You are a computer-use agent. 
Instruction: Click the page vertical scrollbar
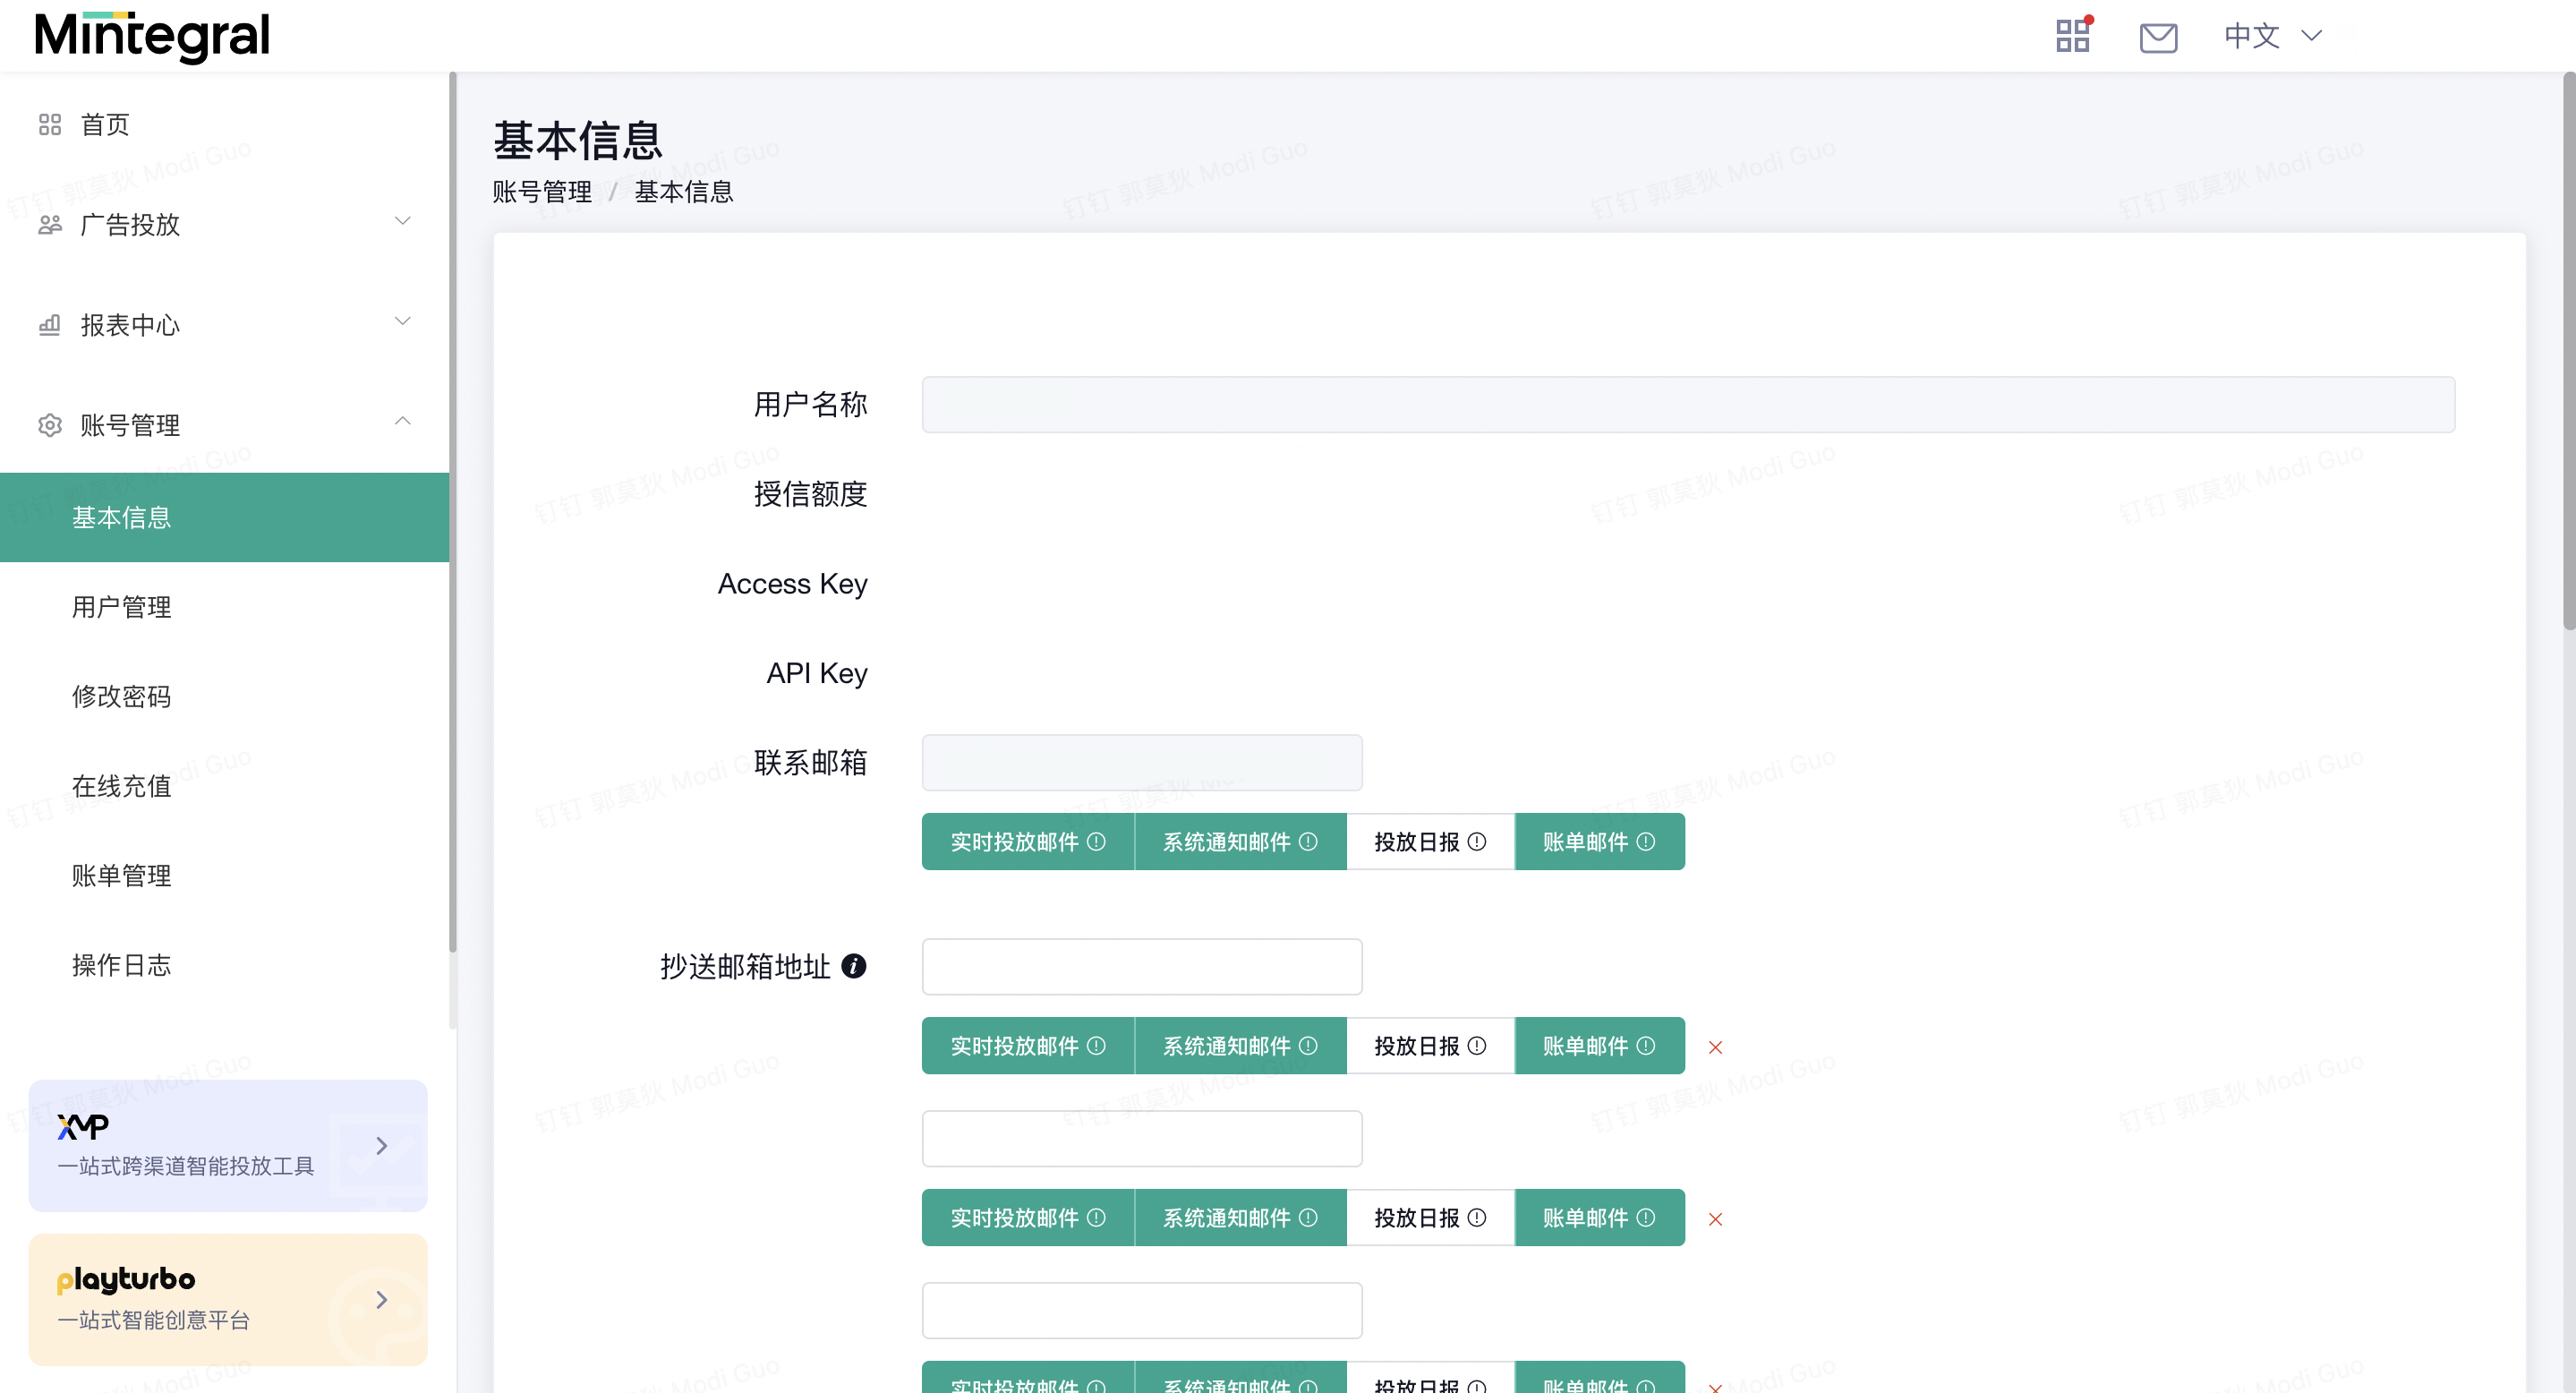tap(2568, 350)
